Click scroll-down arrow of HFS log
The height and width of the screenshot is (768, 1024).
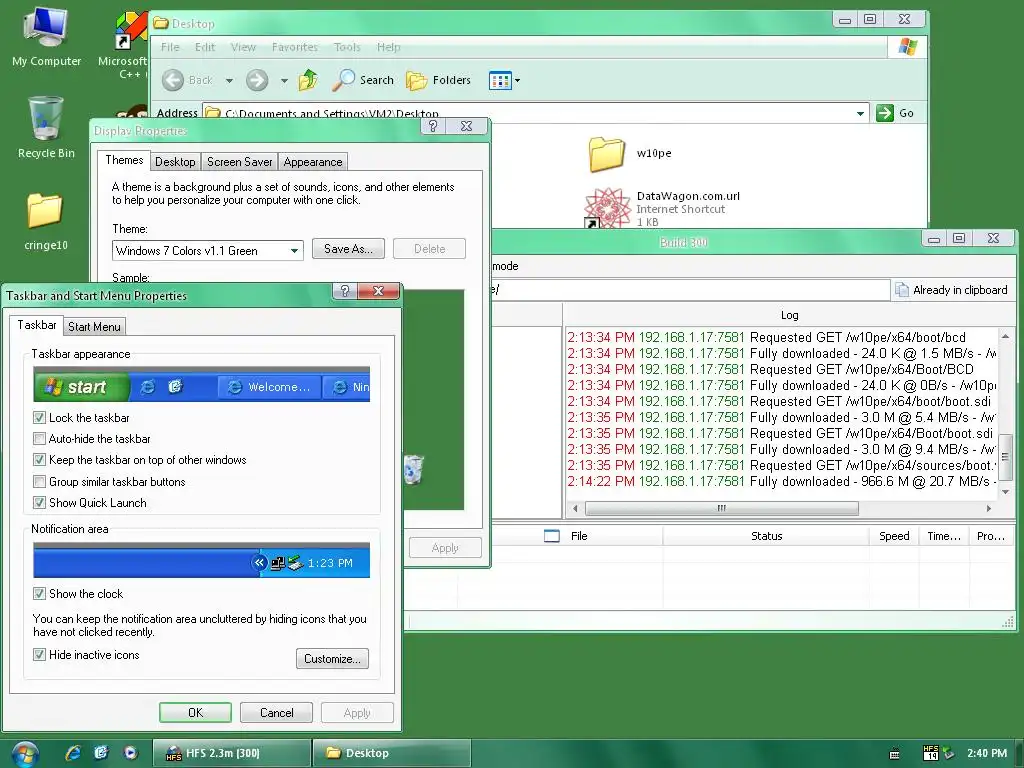1006,492
